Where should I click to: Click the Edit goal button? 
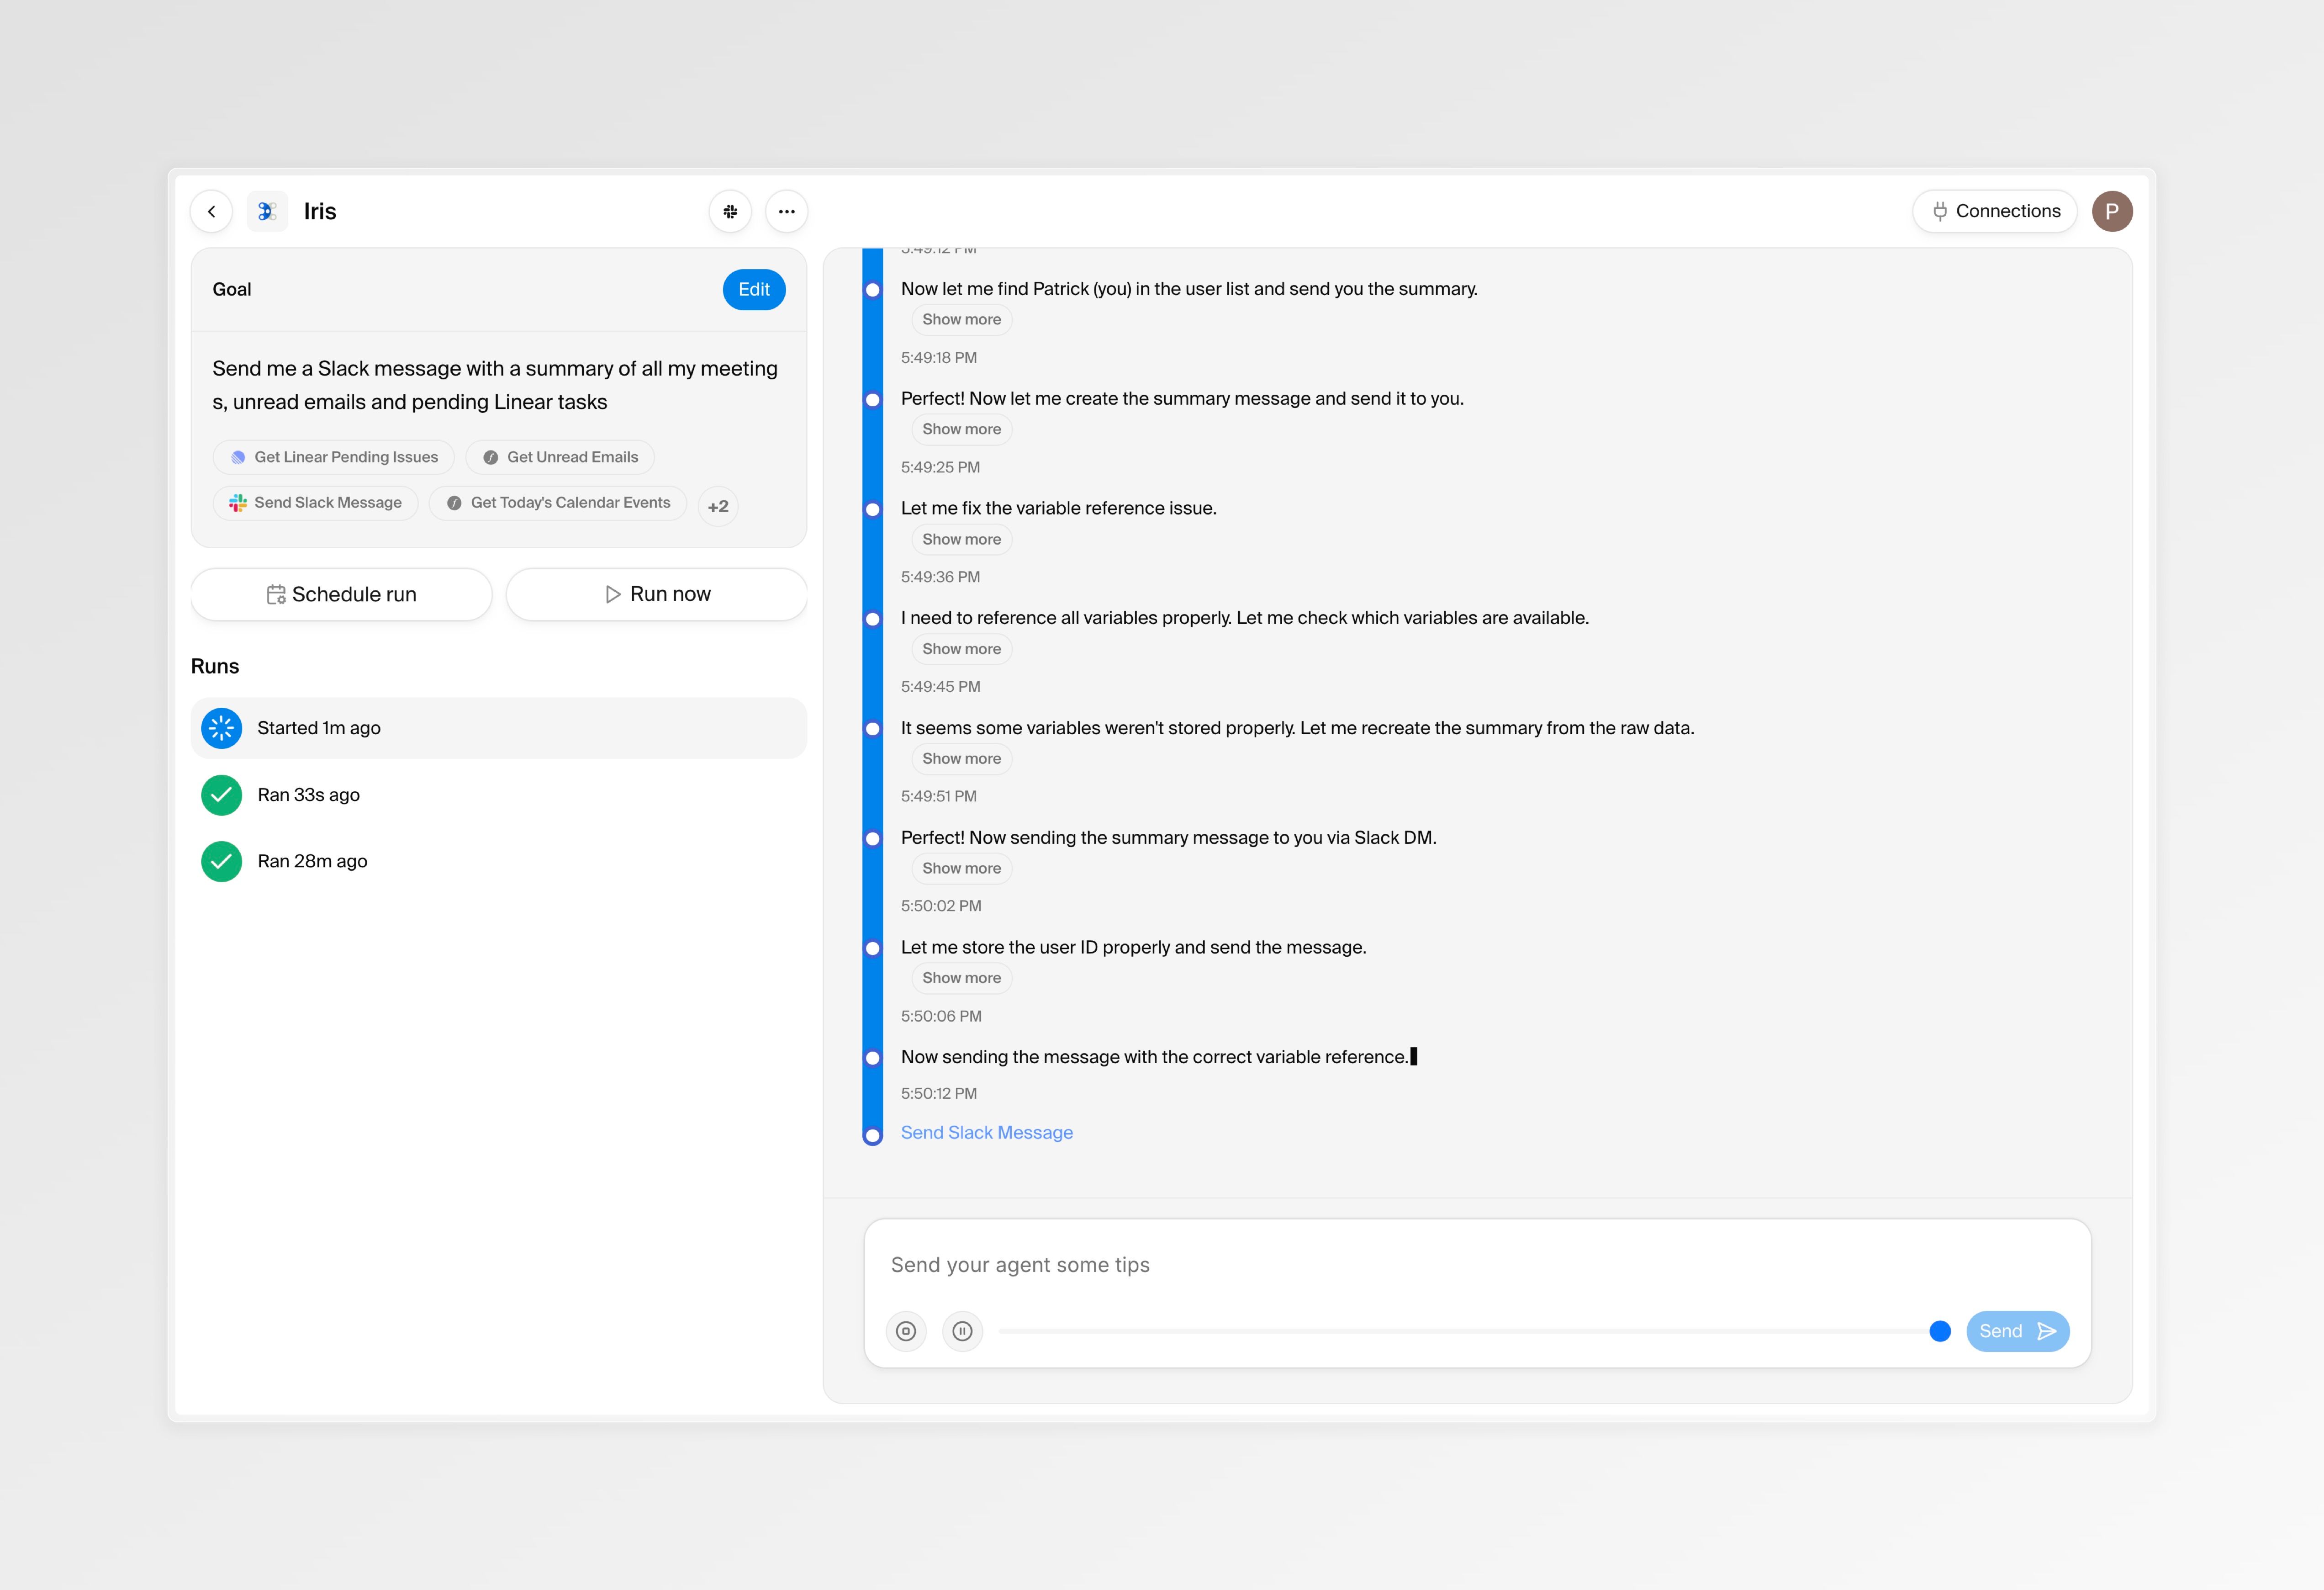(753, 289)
